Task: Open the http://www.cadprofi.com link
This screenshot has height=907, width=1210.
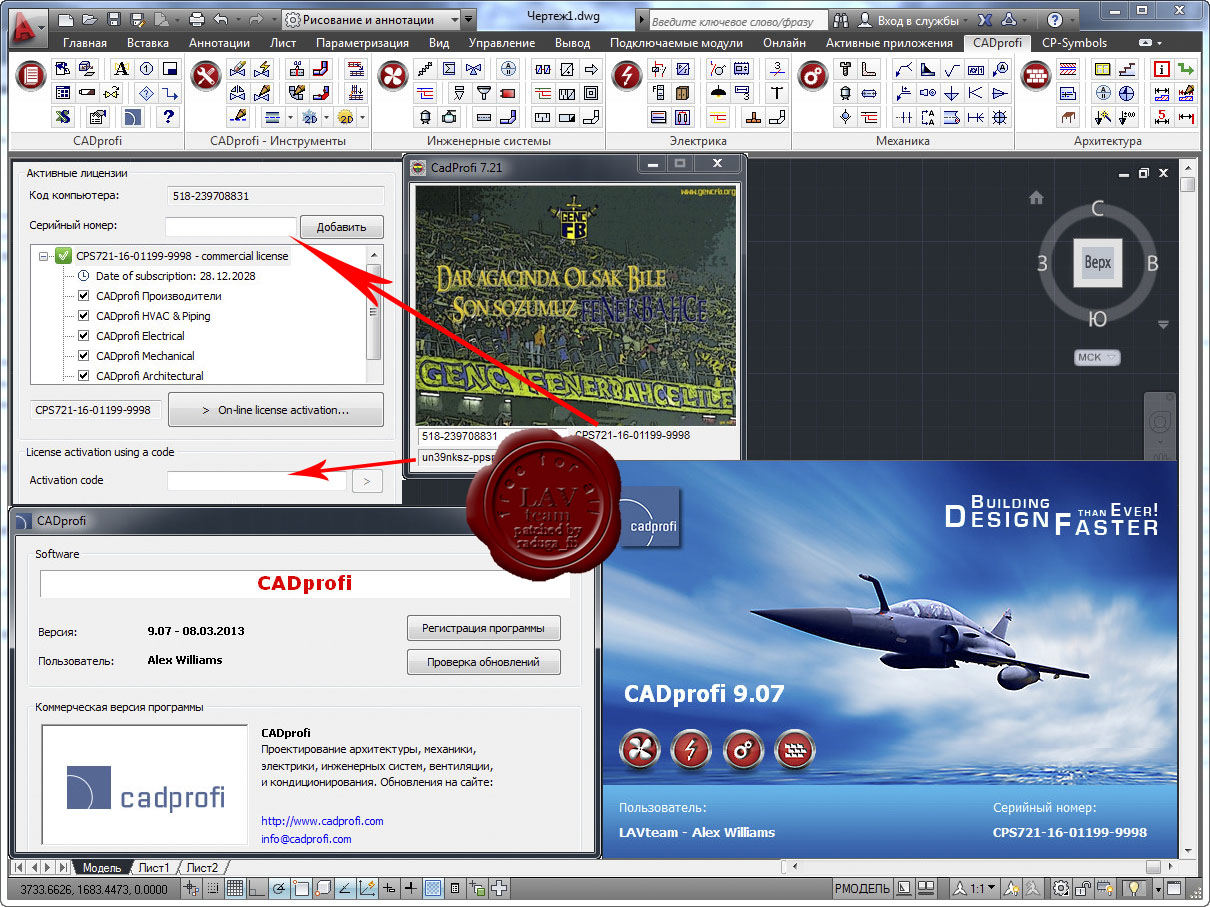Action: (x=322, y=821)
